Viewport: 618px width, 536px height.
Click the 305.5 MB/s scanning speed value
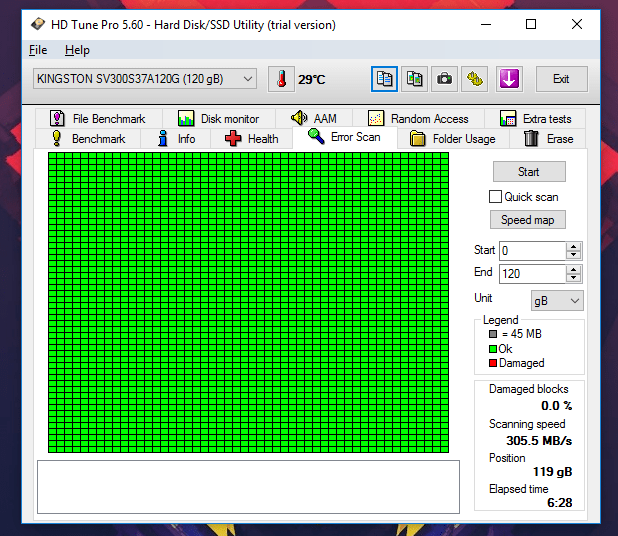point(539,441)
